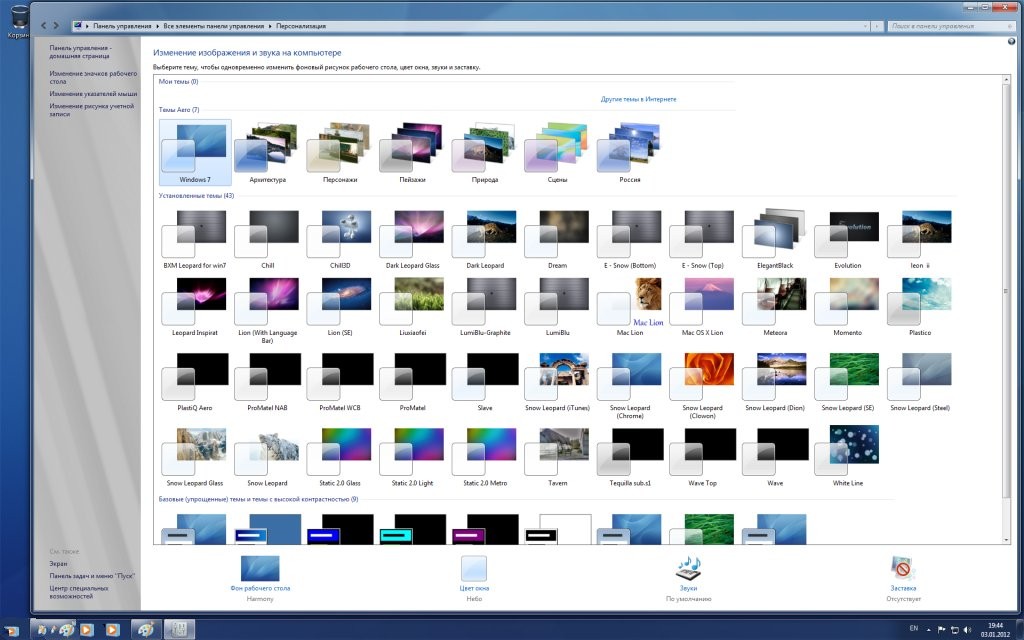Open the help question mark icon

(x=1012, y=41)
